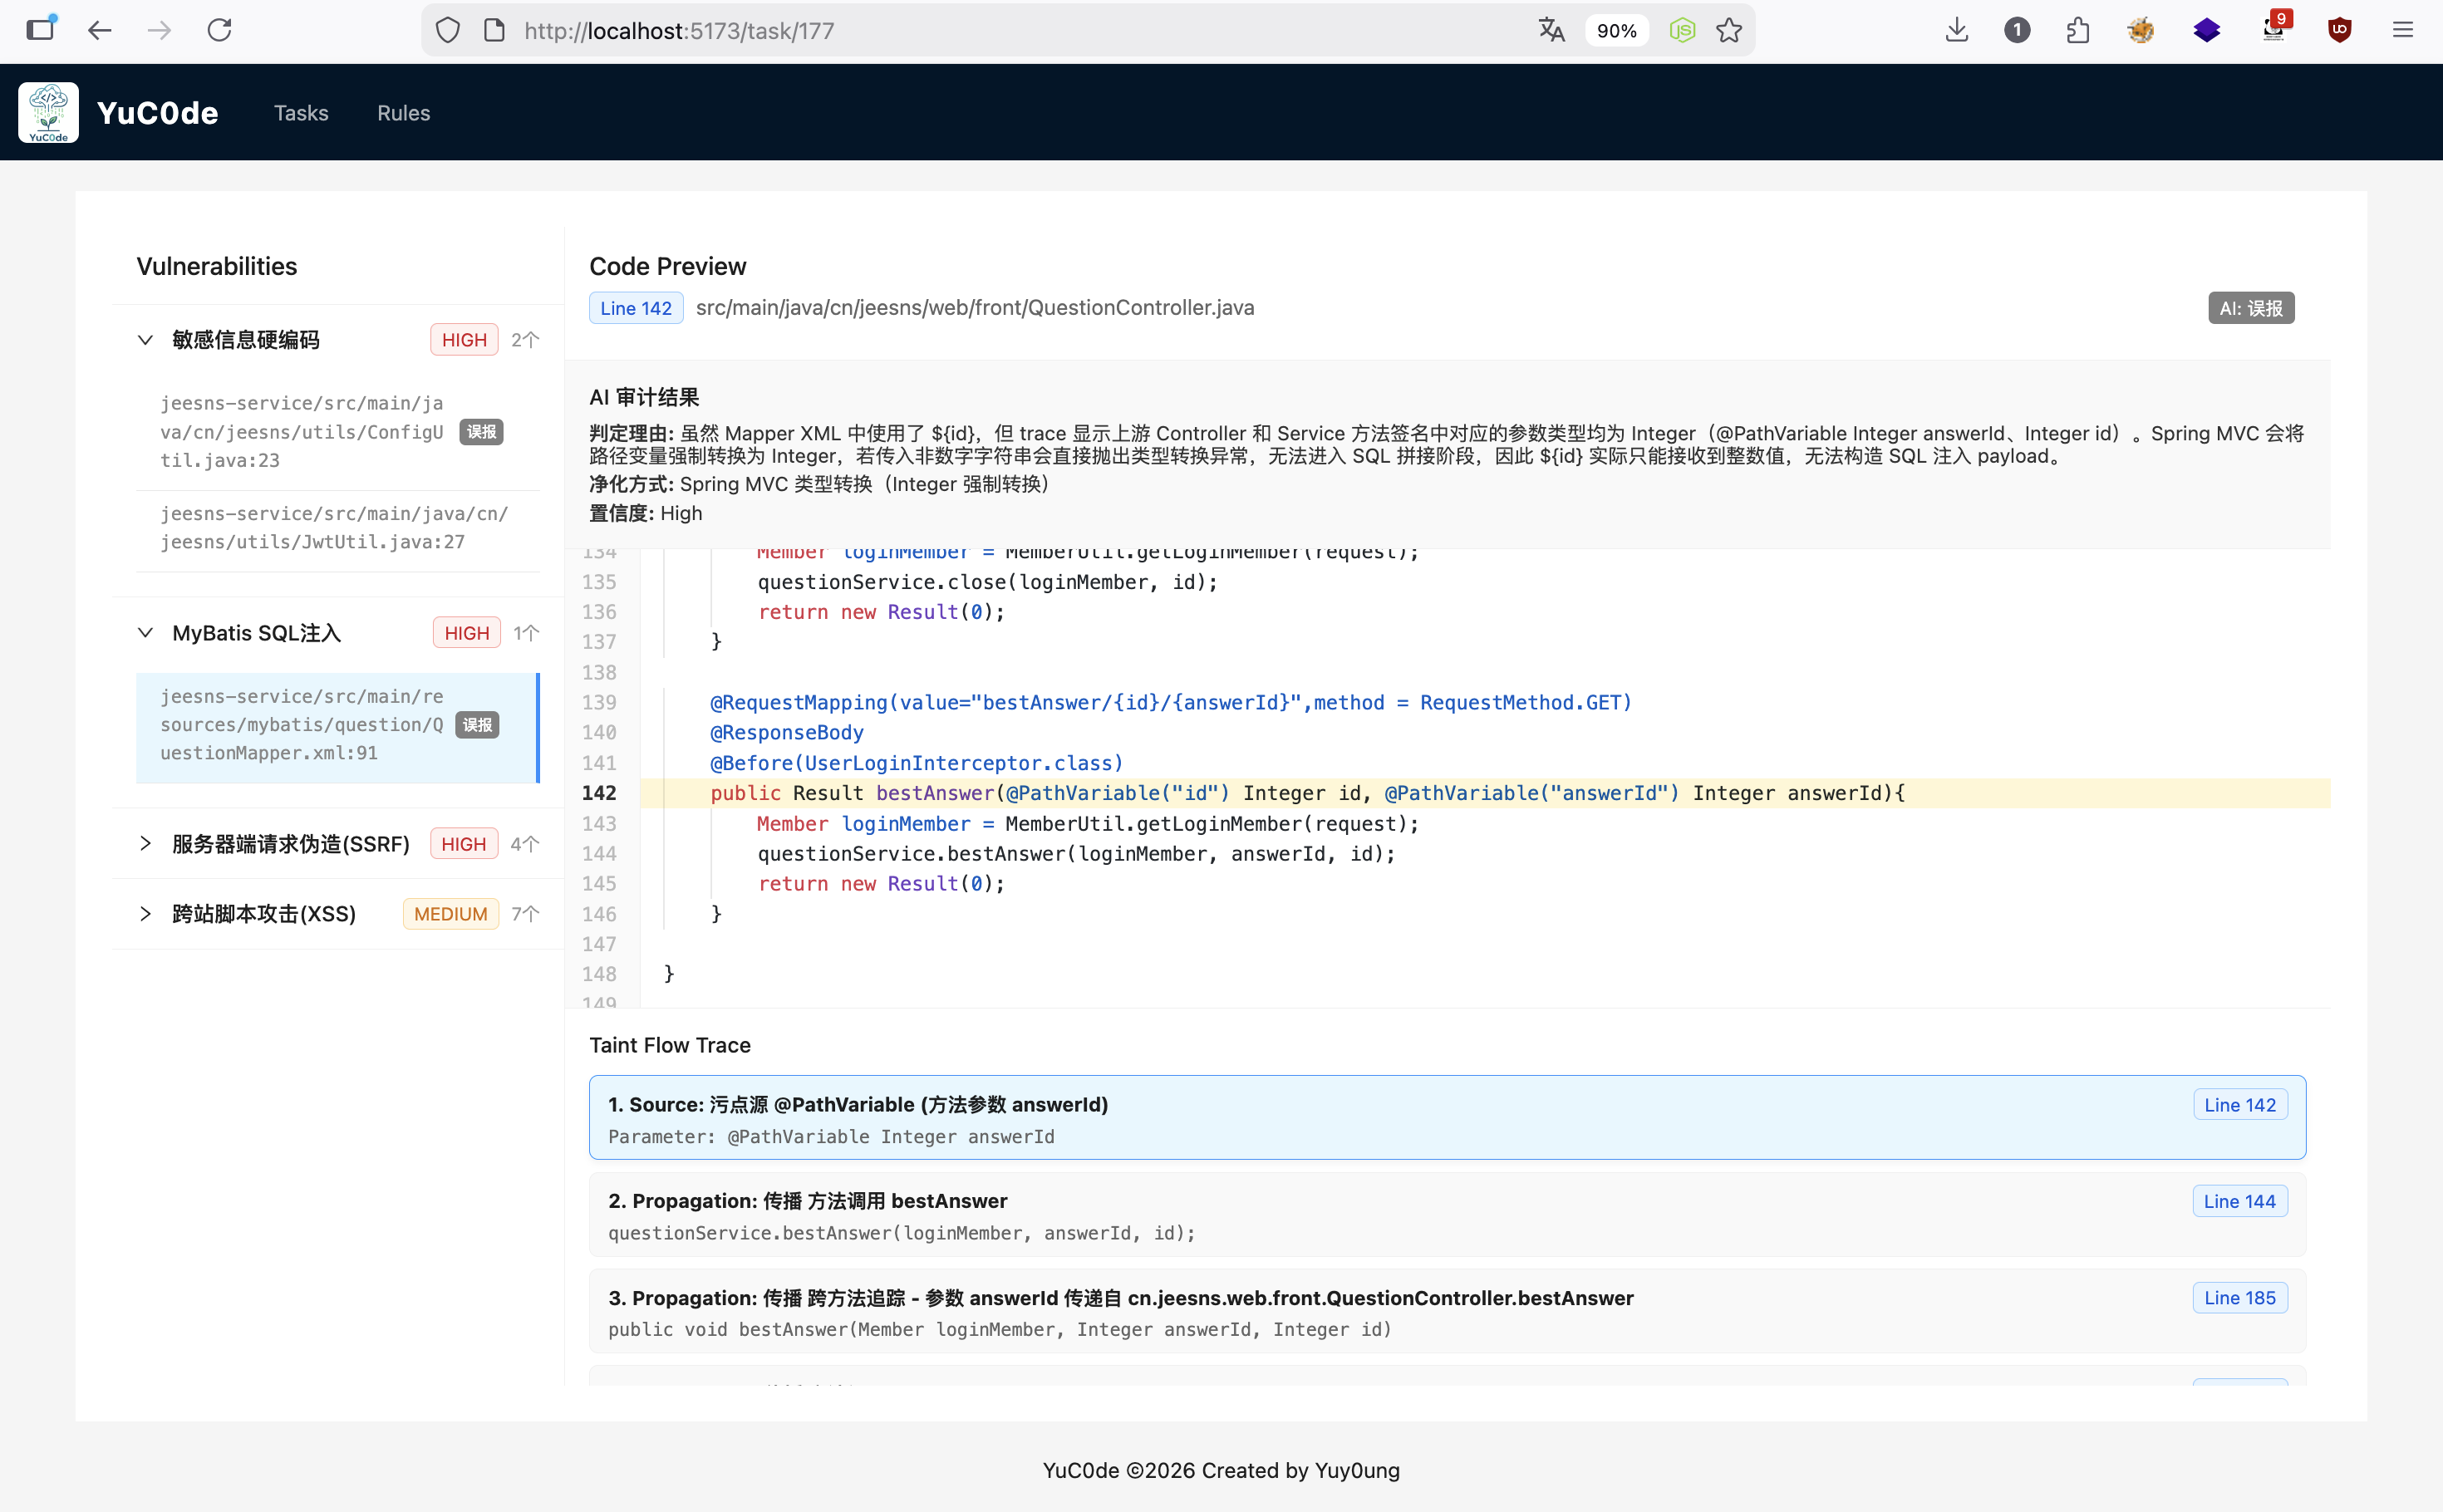Click the tracking protection shield icon
The image size is (2443, 1512).
coord(448,30)
